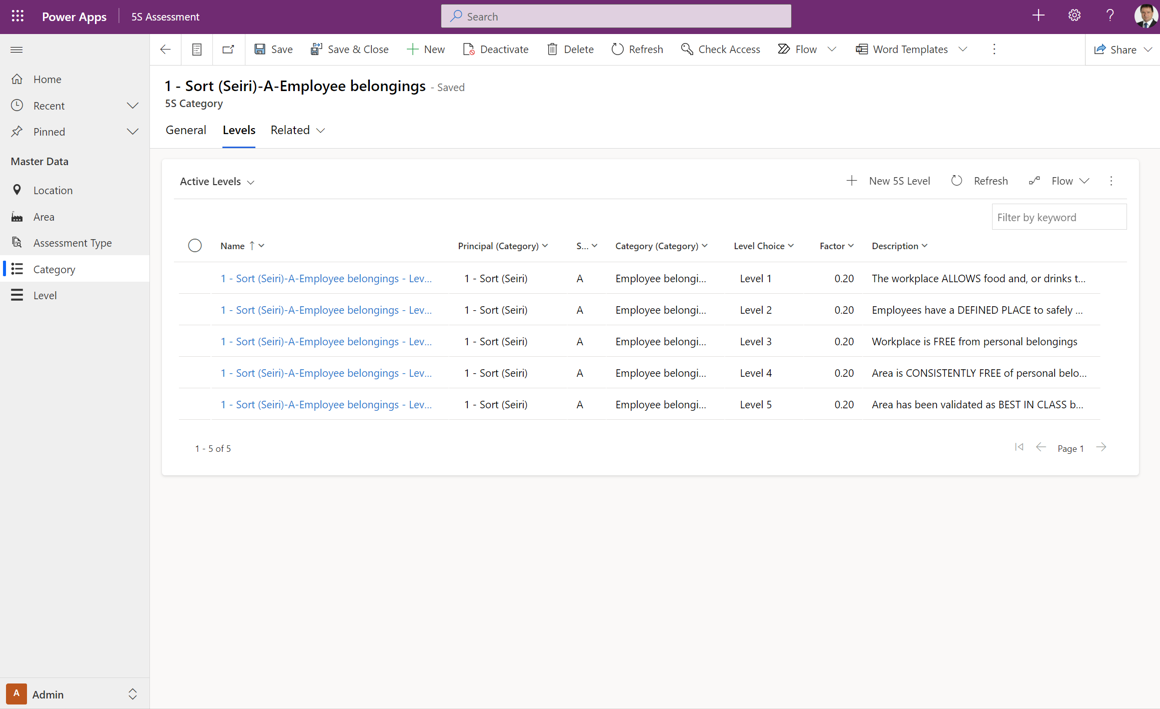The height and width of the screenshot is (709, 1160).
Task: Open the Level 3 record link
Action: point(326,342)
